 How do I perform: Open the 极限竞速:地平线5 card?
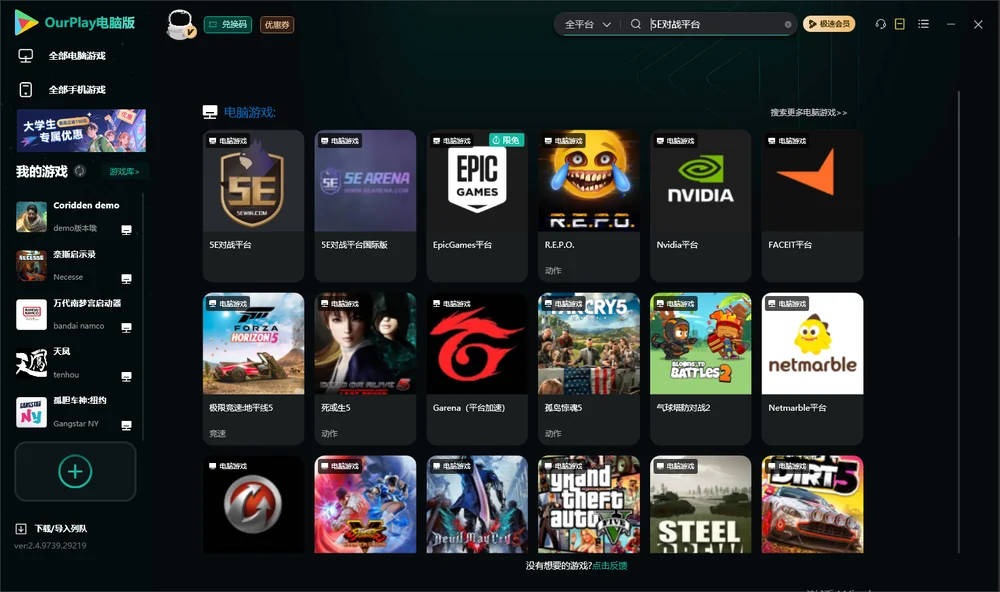pyautogui.click(x=253, y=368)
